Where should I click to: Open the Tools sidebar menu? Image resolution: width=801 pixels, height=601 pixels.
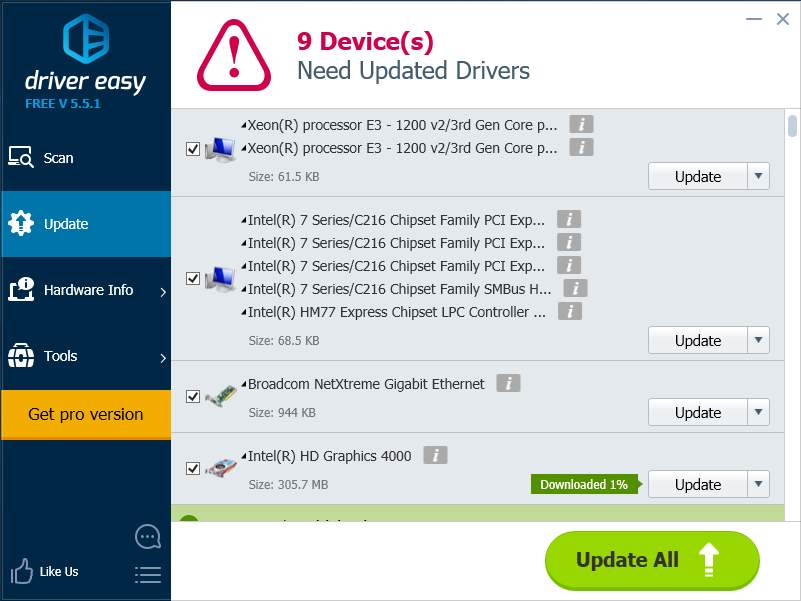(86, 356)
